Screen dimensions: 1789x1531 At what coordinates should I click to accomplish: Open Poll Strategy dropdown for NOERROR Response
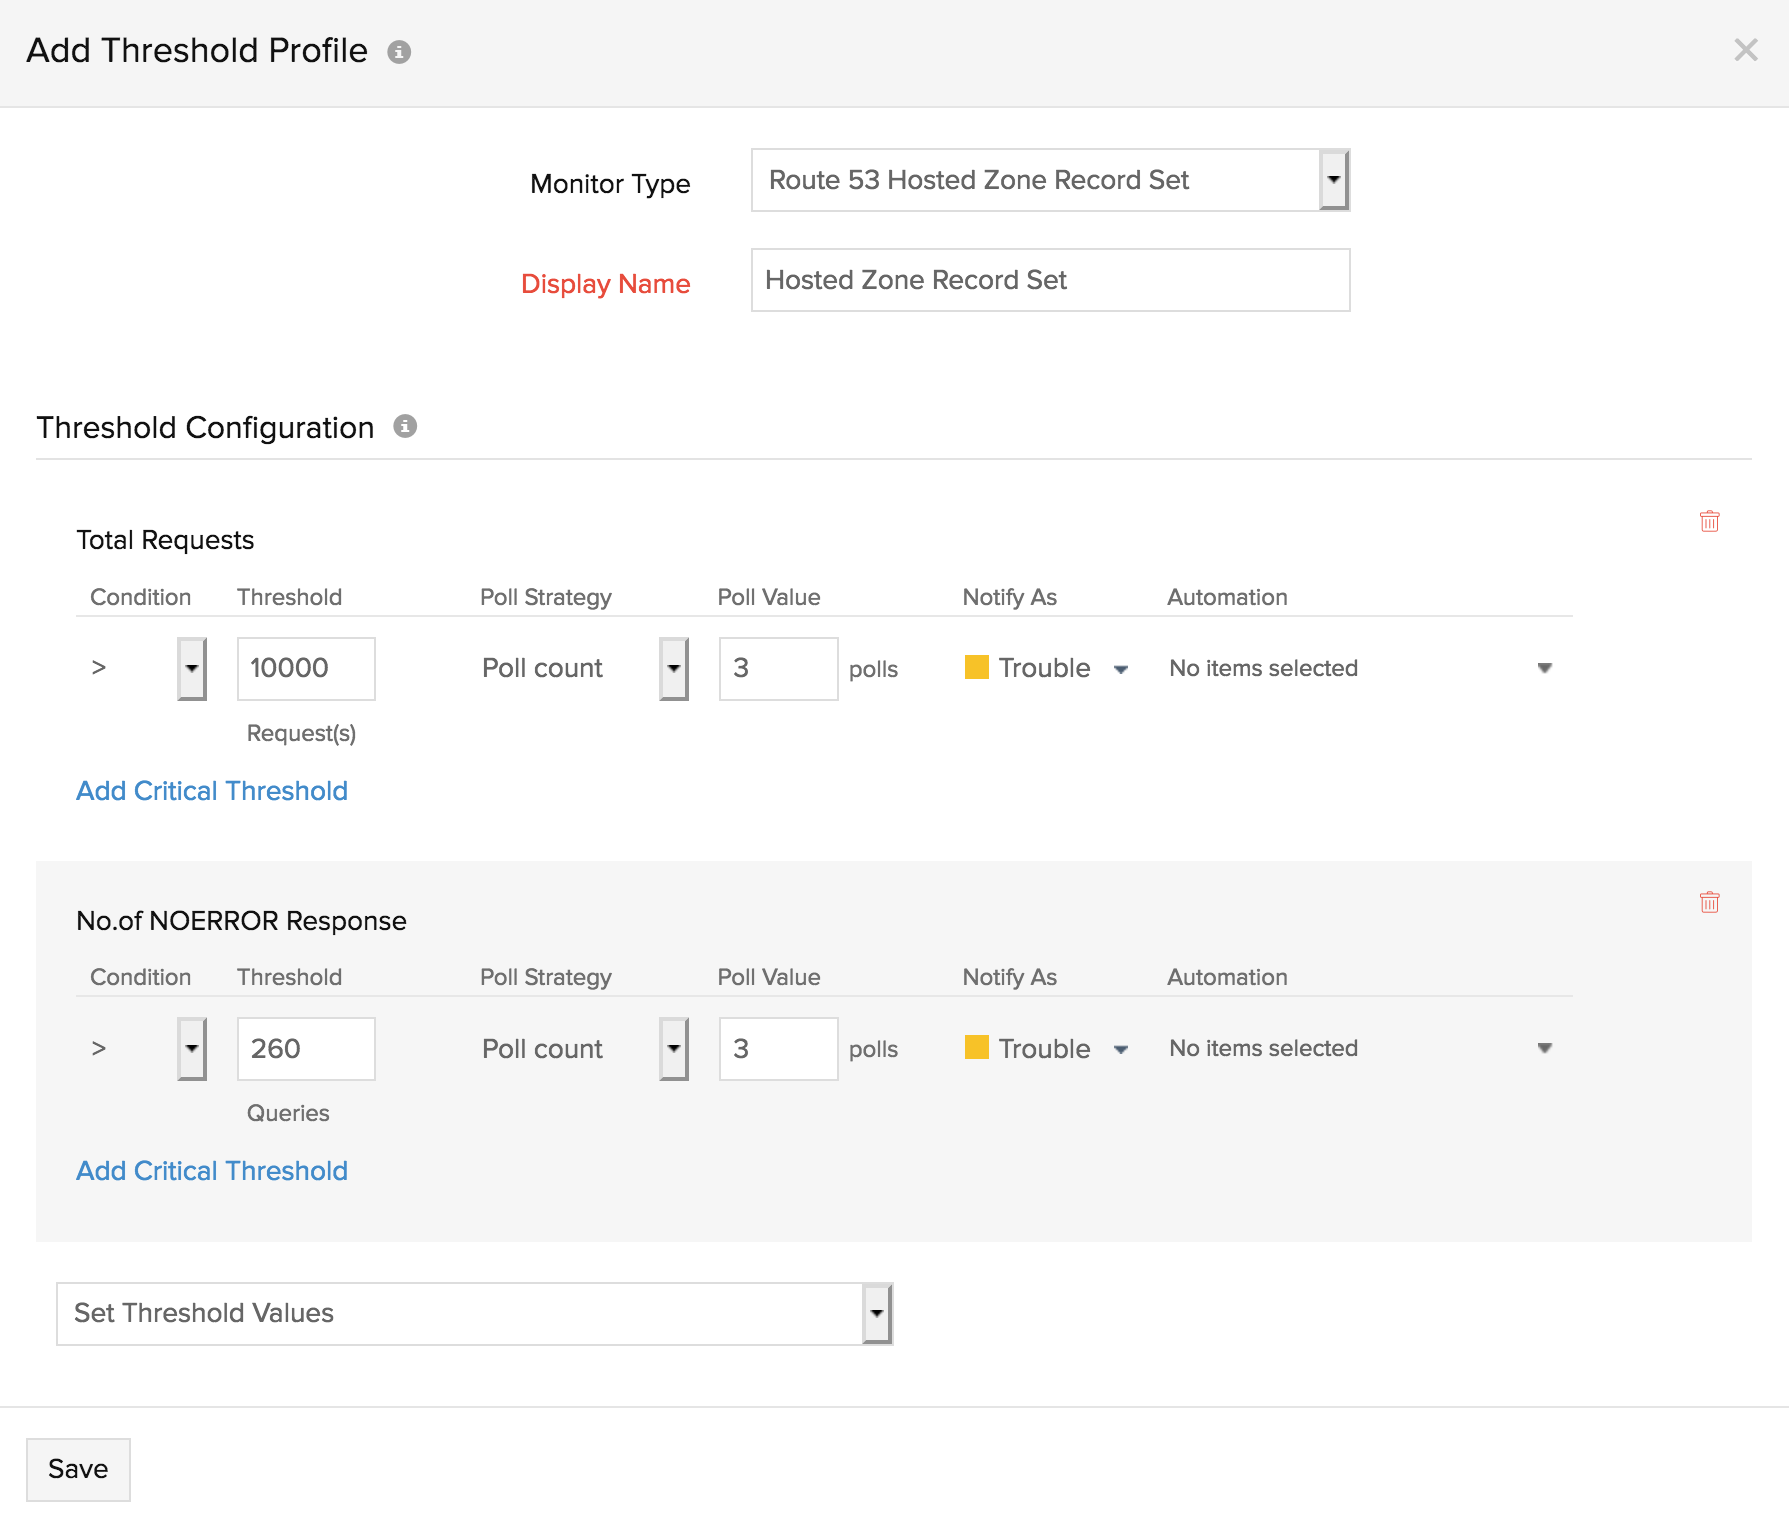point(674,1049)
